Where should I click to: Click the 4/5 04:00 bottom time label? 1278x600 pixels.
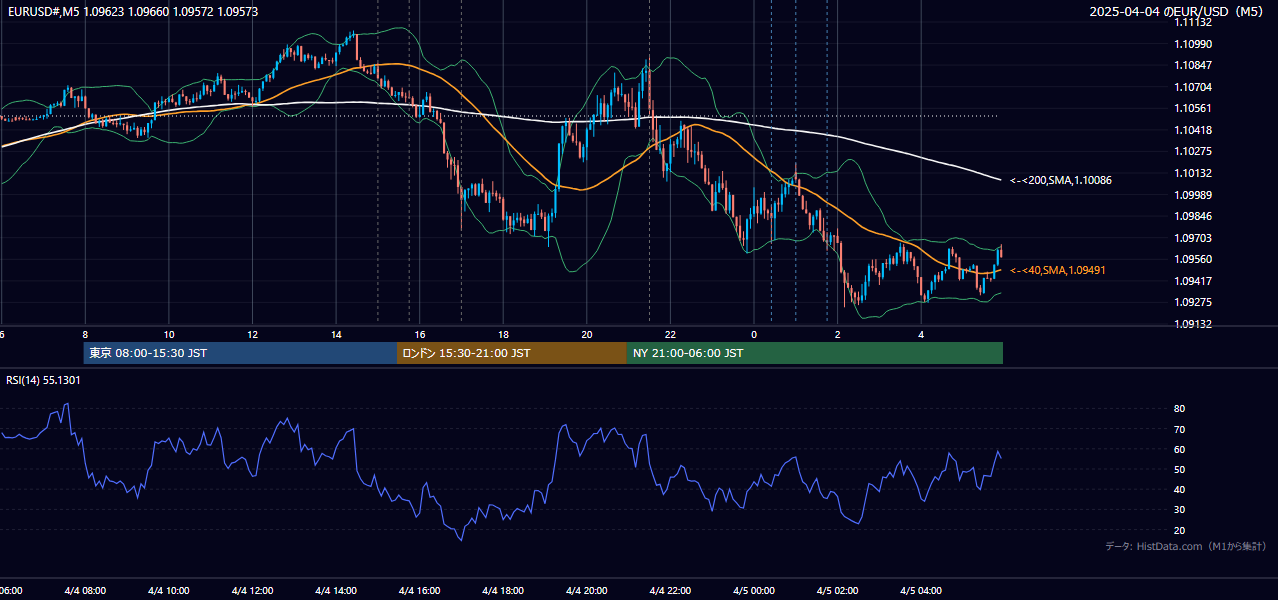pyautogui.click(x=922, y=591)
